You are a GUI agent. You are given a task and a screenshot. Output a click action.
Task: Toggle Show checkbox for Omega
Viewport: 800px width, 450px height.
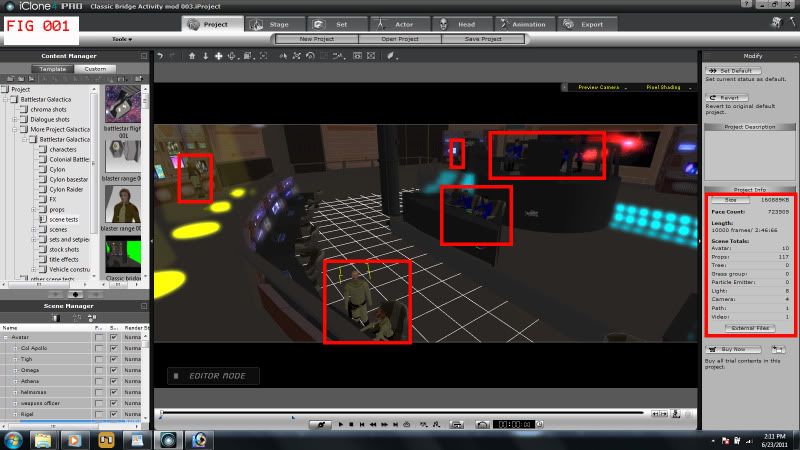[x=114, y=370]
